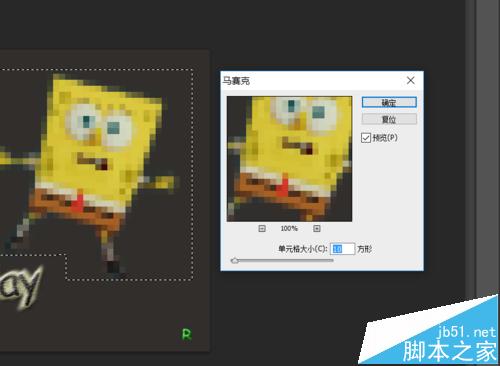Click the 方形 unit label beside cell size

tap(364, 249)
